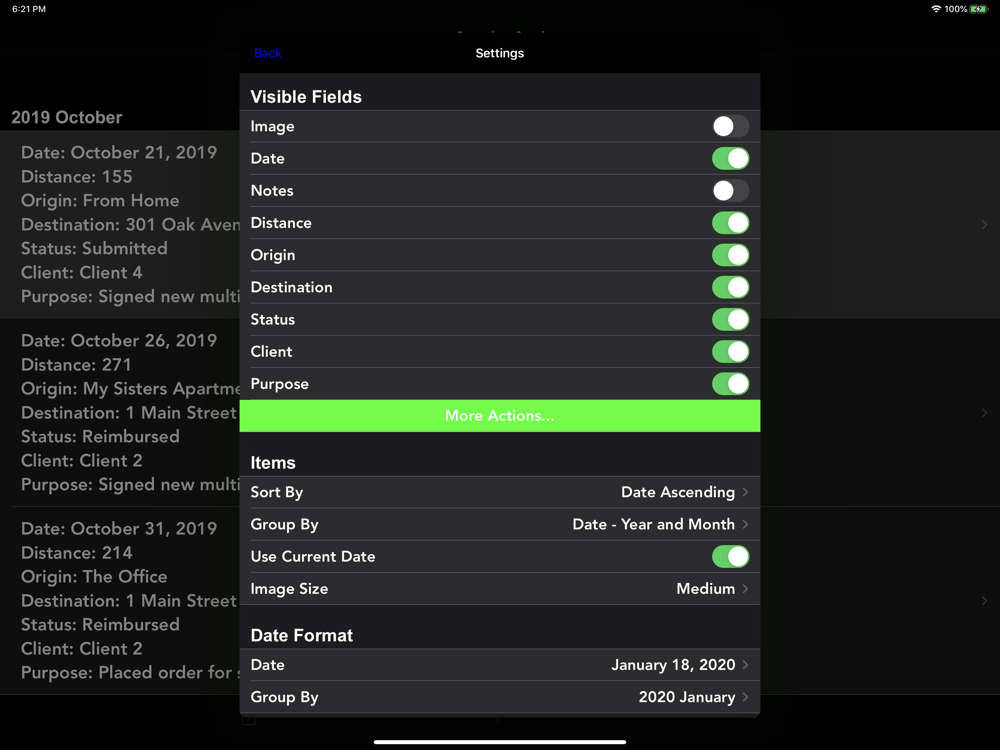Tap disclosure arrow of October 21 entry
The height and width of the screenshot is (750, 1000).
tap(985, 224)
